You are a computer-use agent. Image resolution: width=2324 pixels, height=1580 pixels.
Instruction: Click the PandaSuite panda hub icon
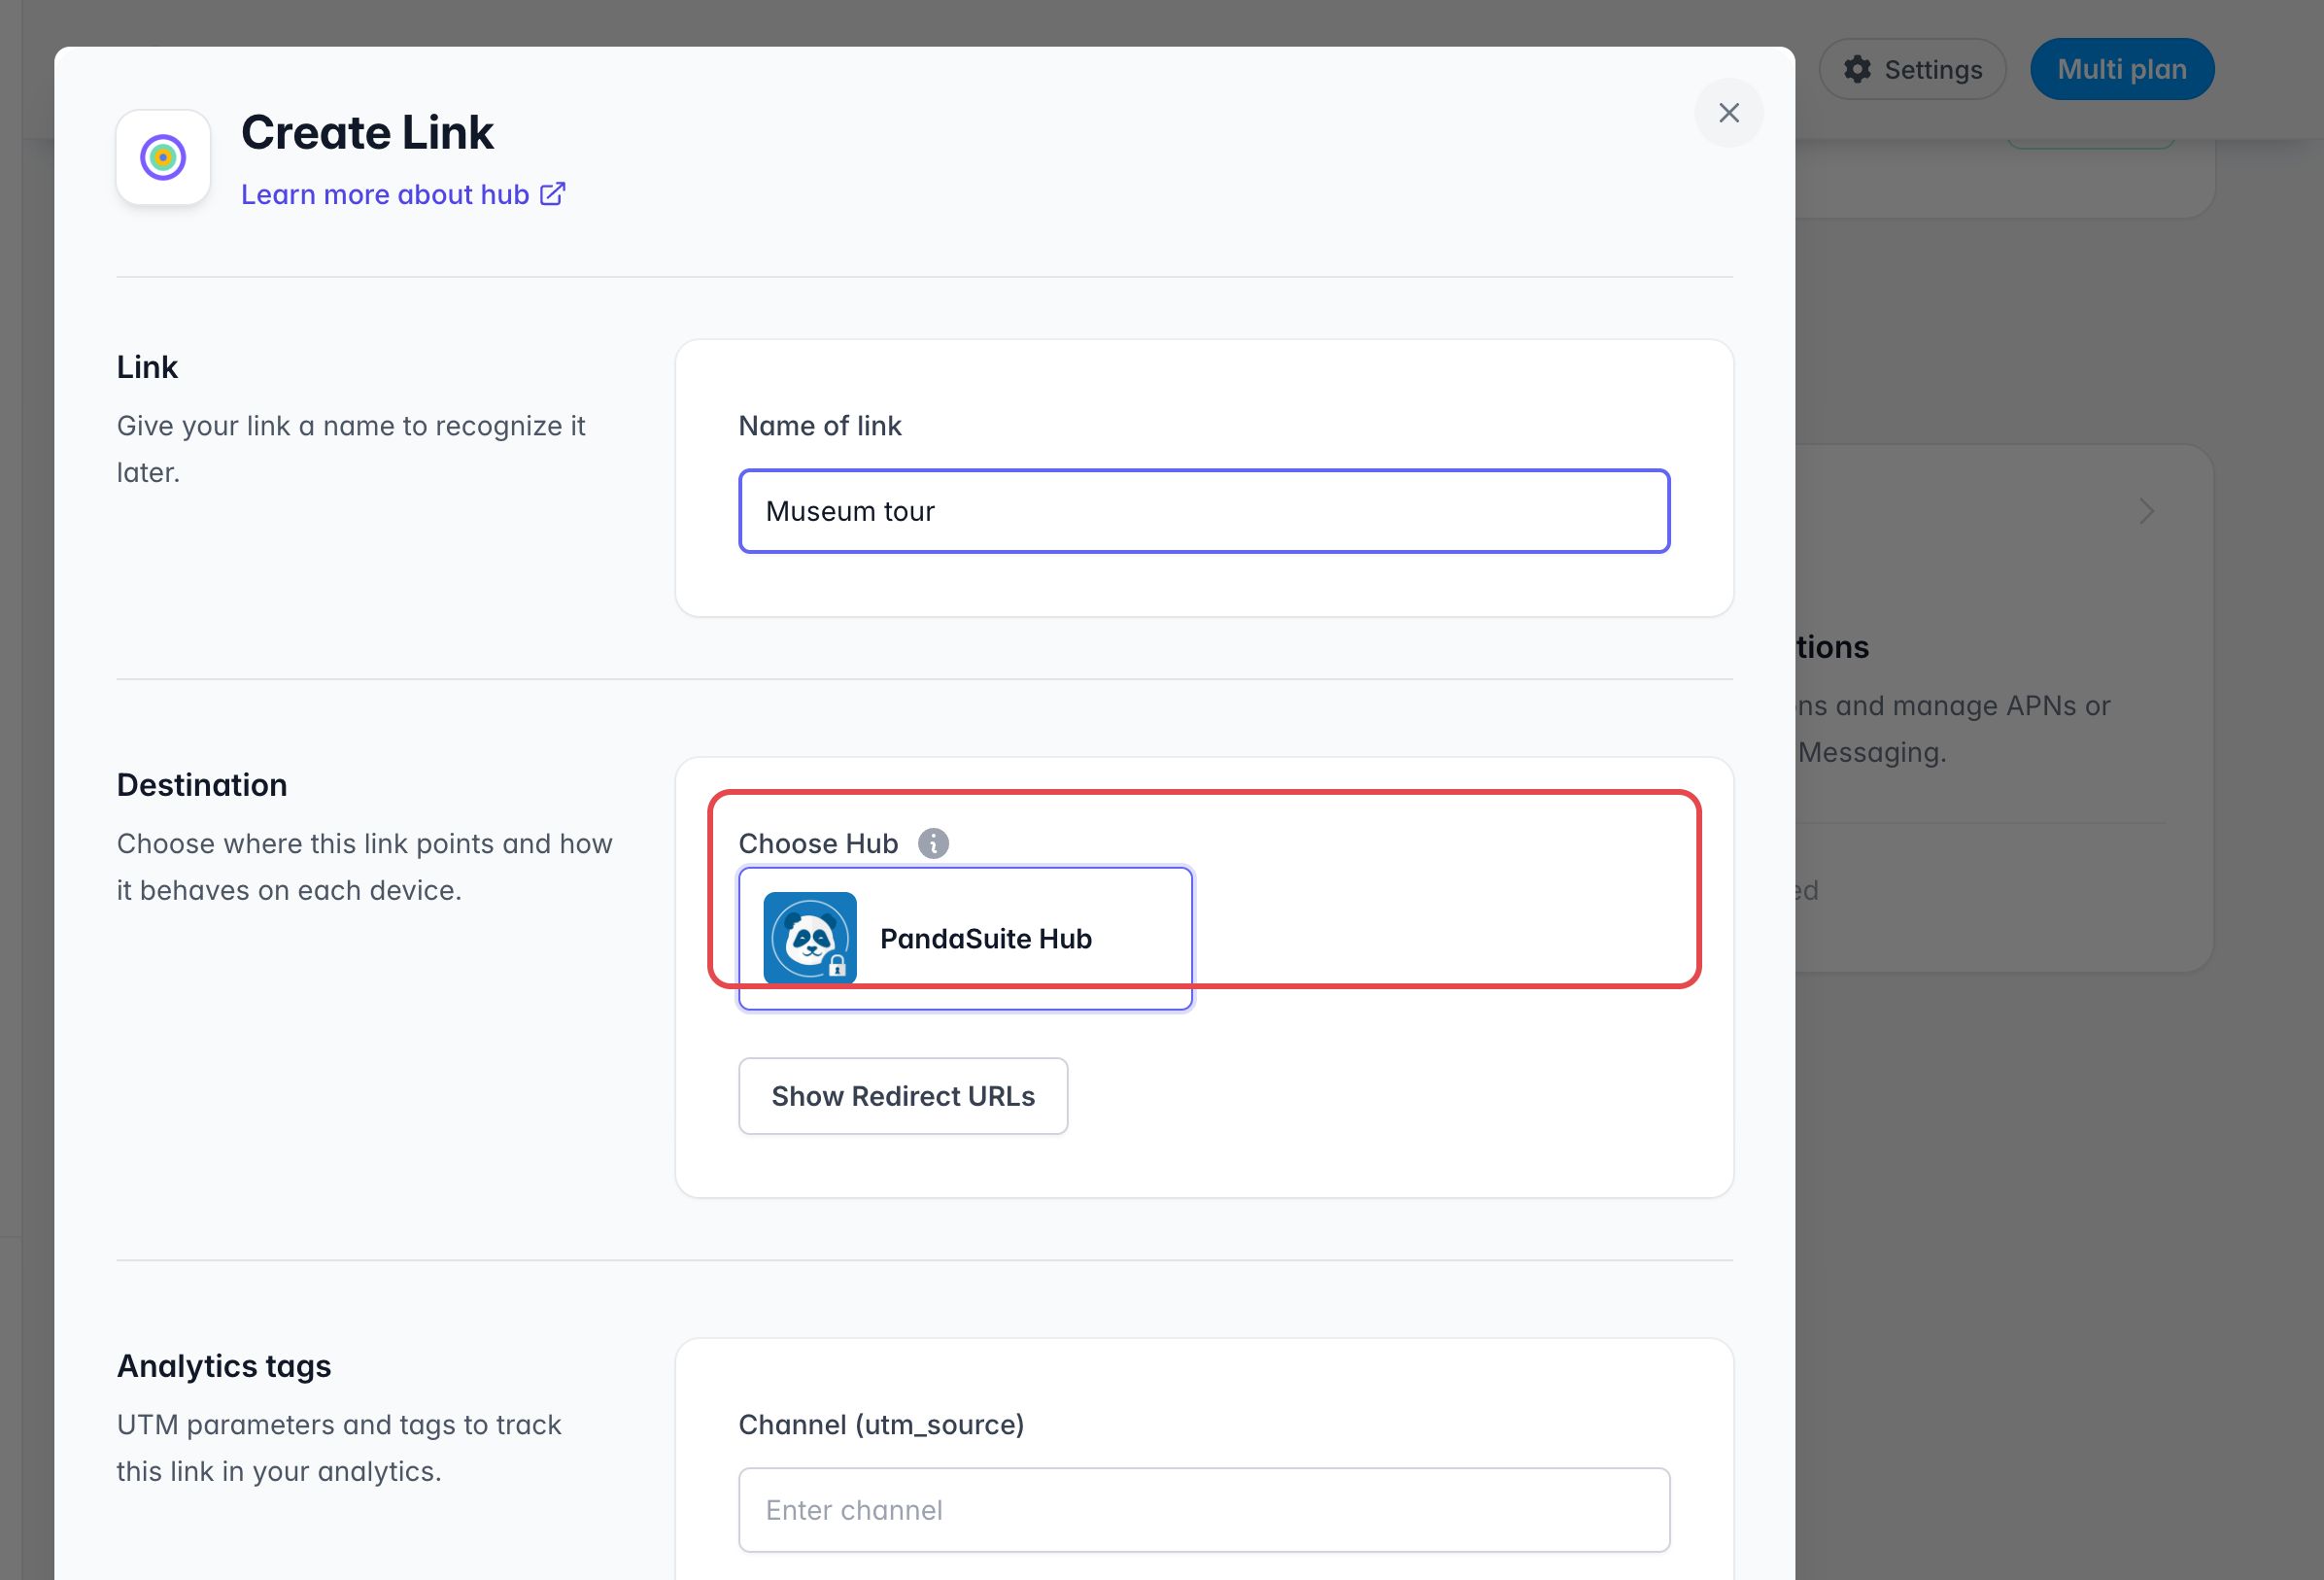810,938
